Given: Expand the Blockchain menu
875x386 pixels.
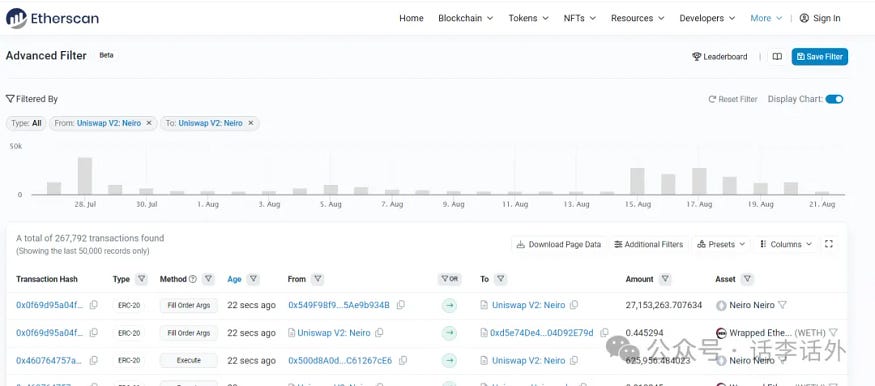Looking at the screenshot, I should click(x=465, y=18).
